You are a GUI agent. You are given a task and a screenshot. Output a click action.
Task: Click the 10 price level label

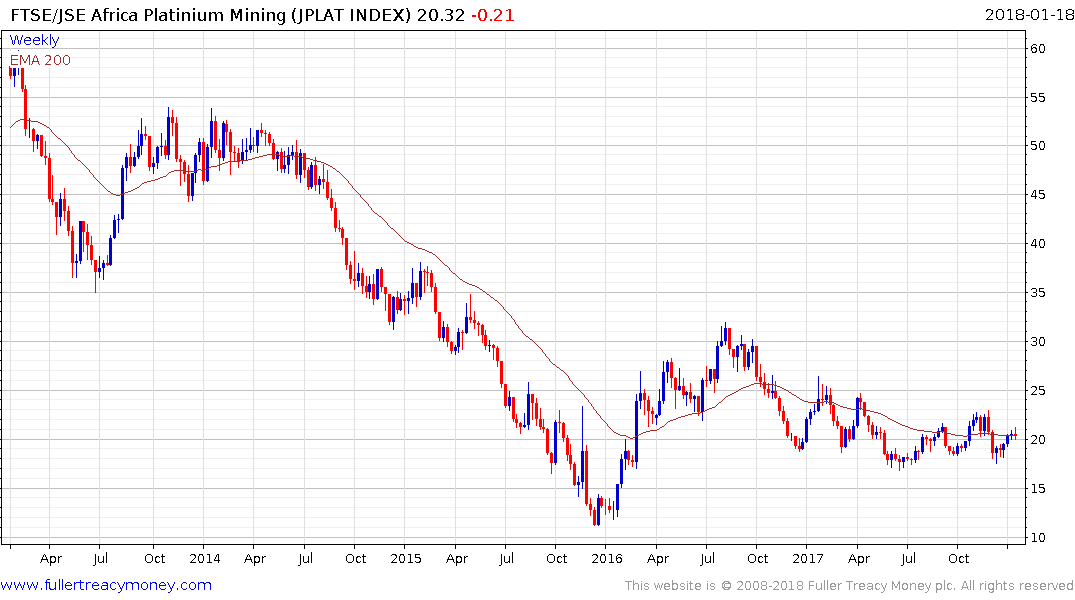click(1038, 538)
